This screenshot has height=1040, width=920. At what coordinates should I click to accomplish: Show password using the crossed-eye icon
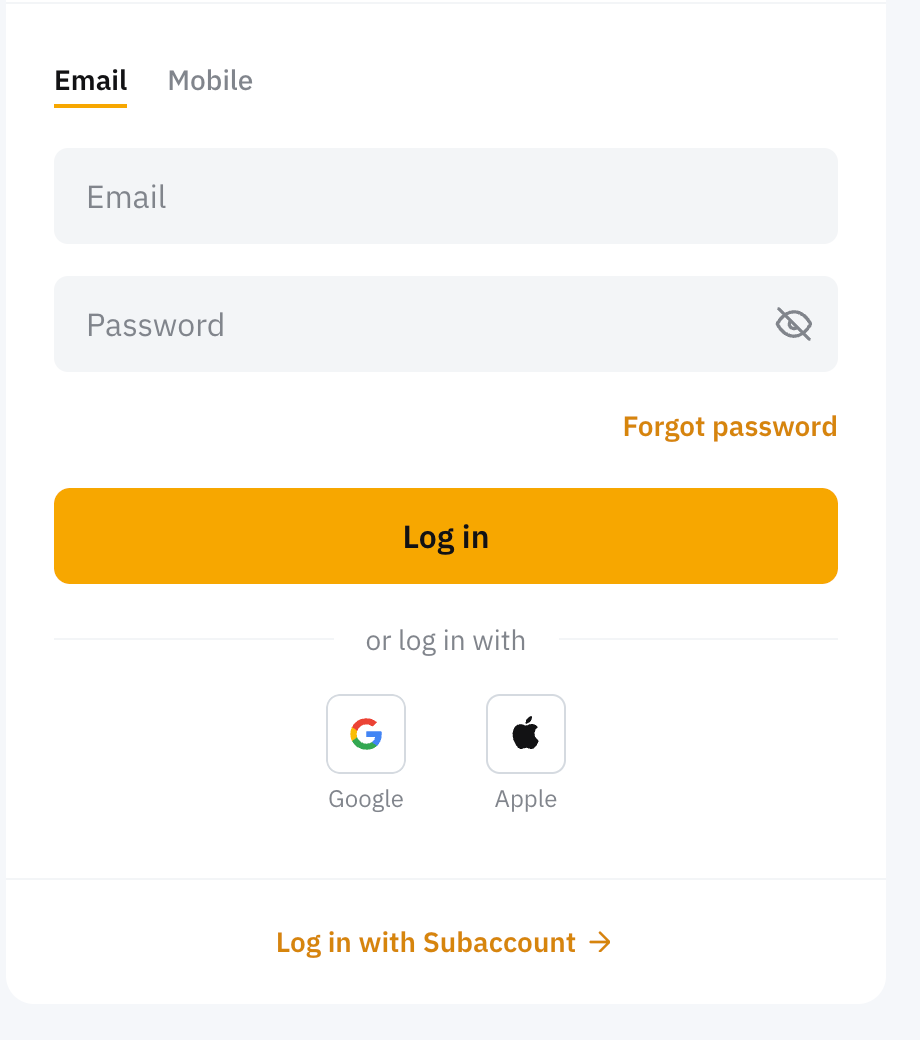(x=794, y=324)
